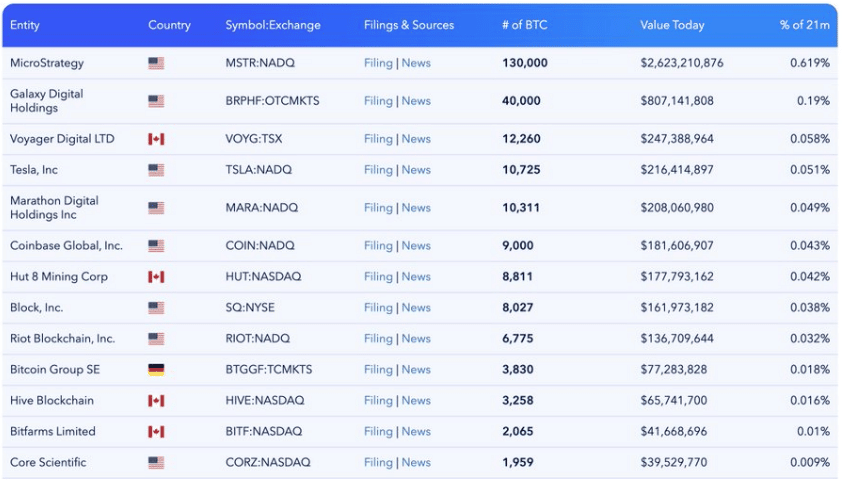Click the German flag for Bitcoin Group SE
The width and height of the screenshot is (843, 484).
(x=156, y=370)
